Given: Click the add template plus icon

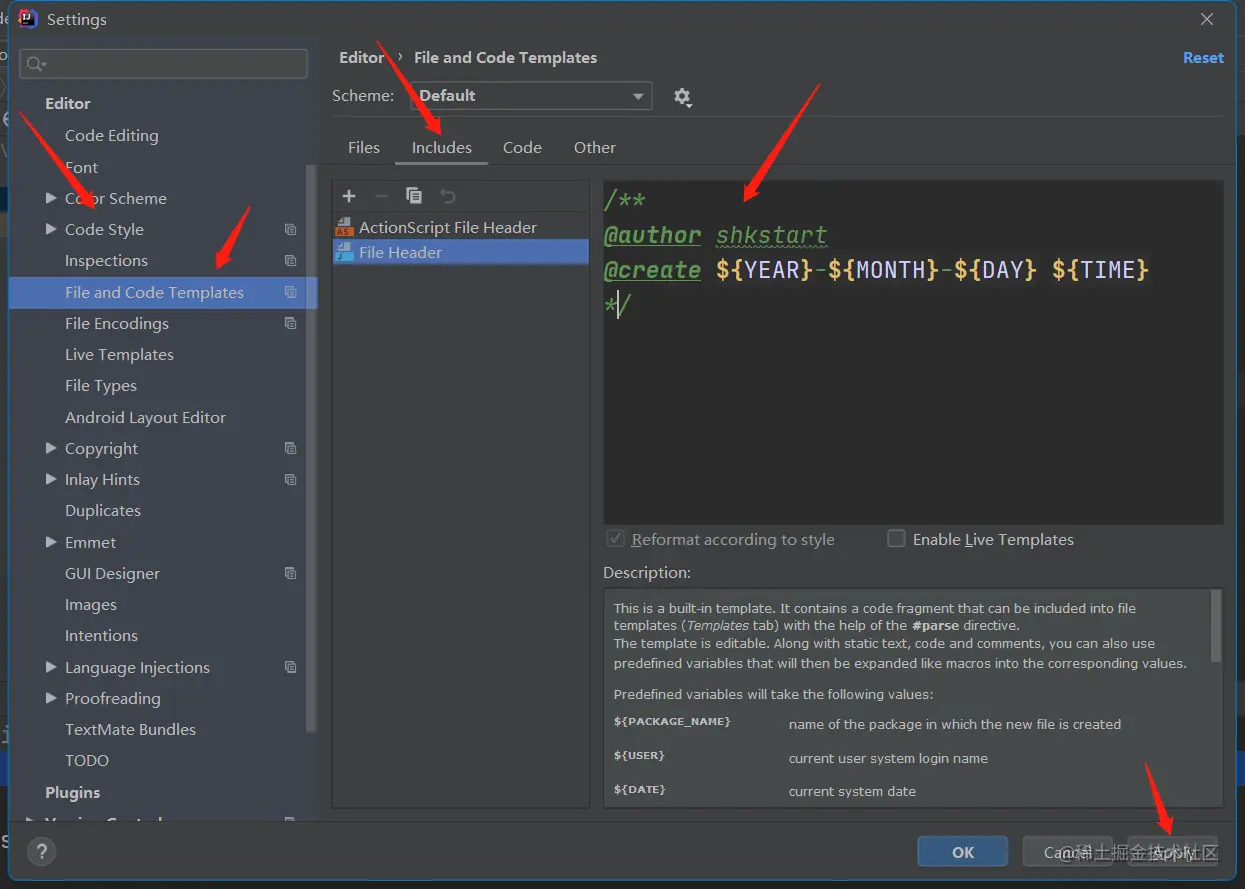Looking at the screenshot, I should coord(349,196).
